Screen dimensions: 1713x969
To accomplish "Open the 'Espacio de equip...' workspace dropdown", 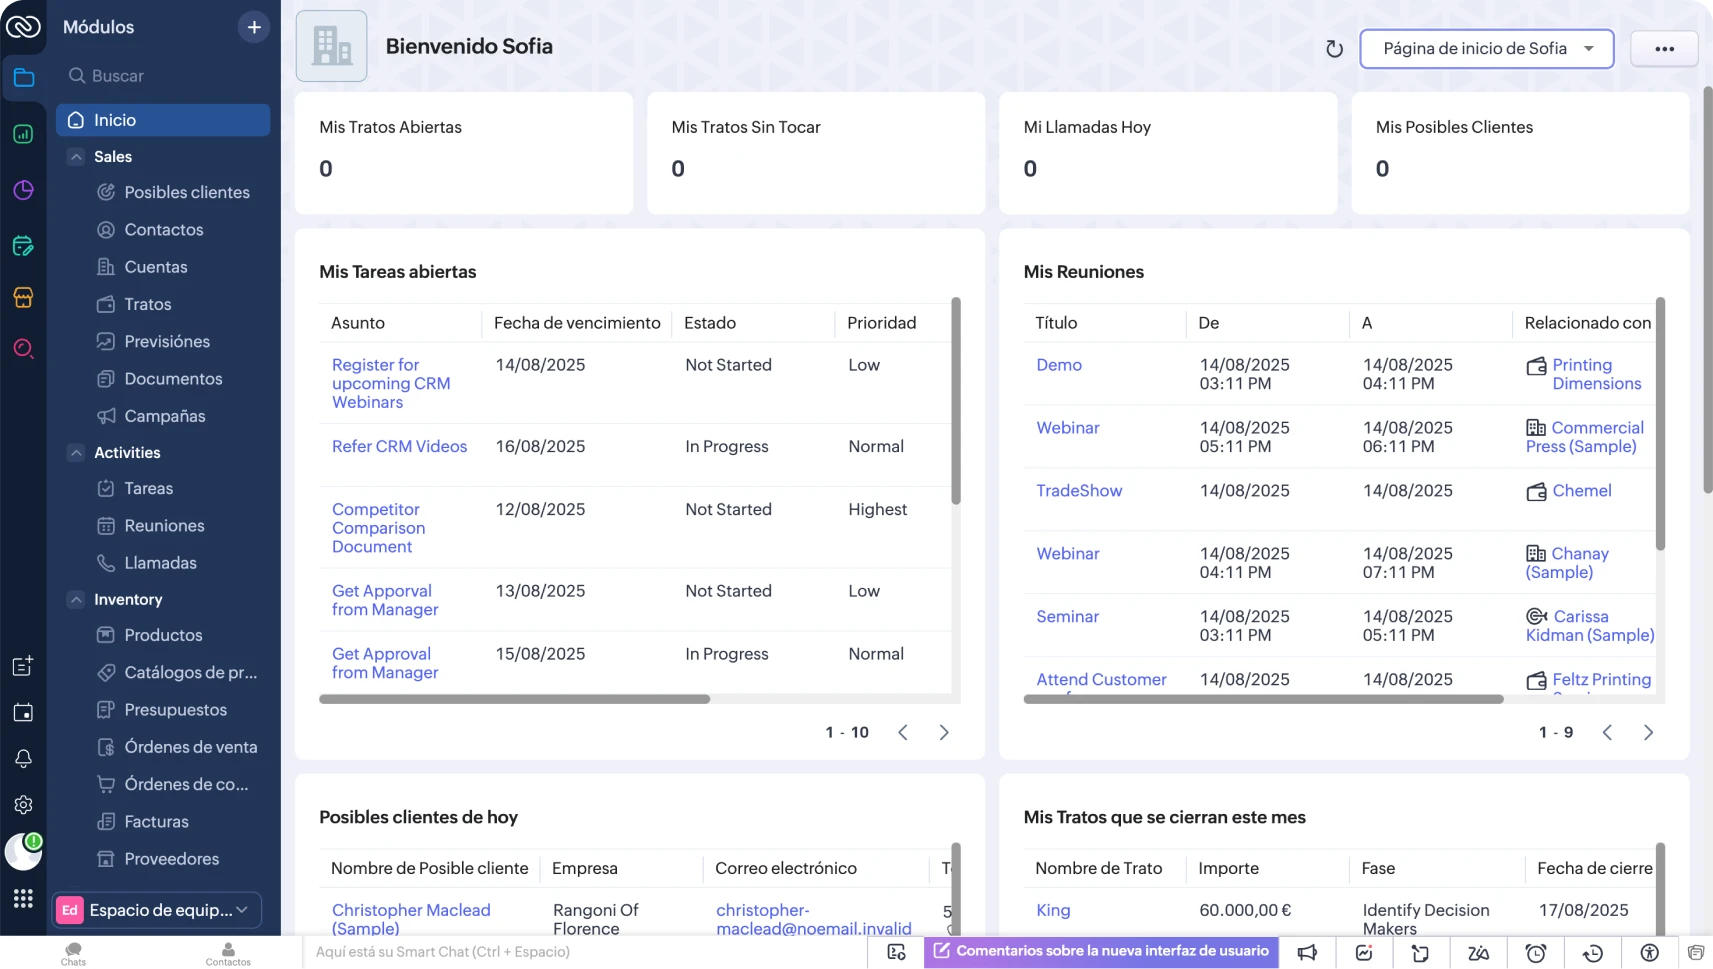I will (x=157, y=910).
